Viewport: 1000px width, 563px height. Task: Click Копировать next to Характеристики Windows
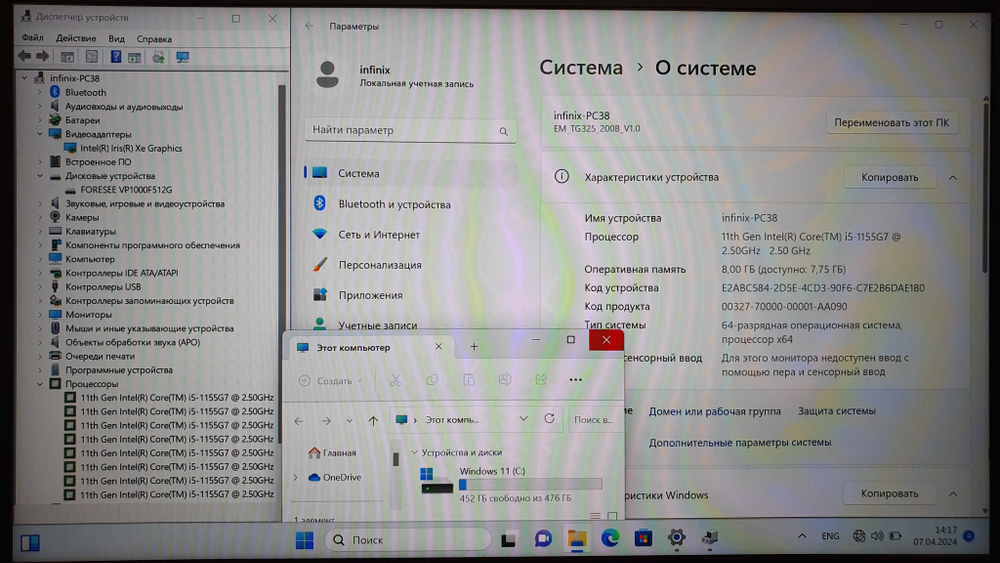click(x=890, y=494)
